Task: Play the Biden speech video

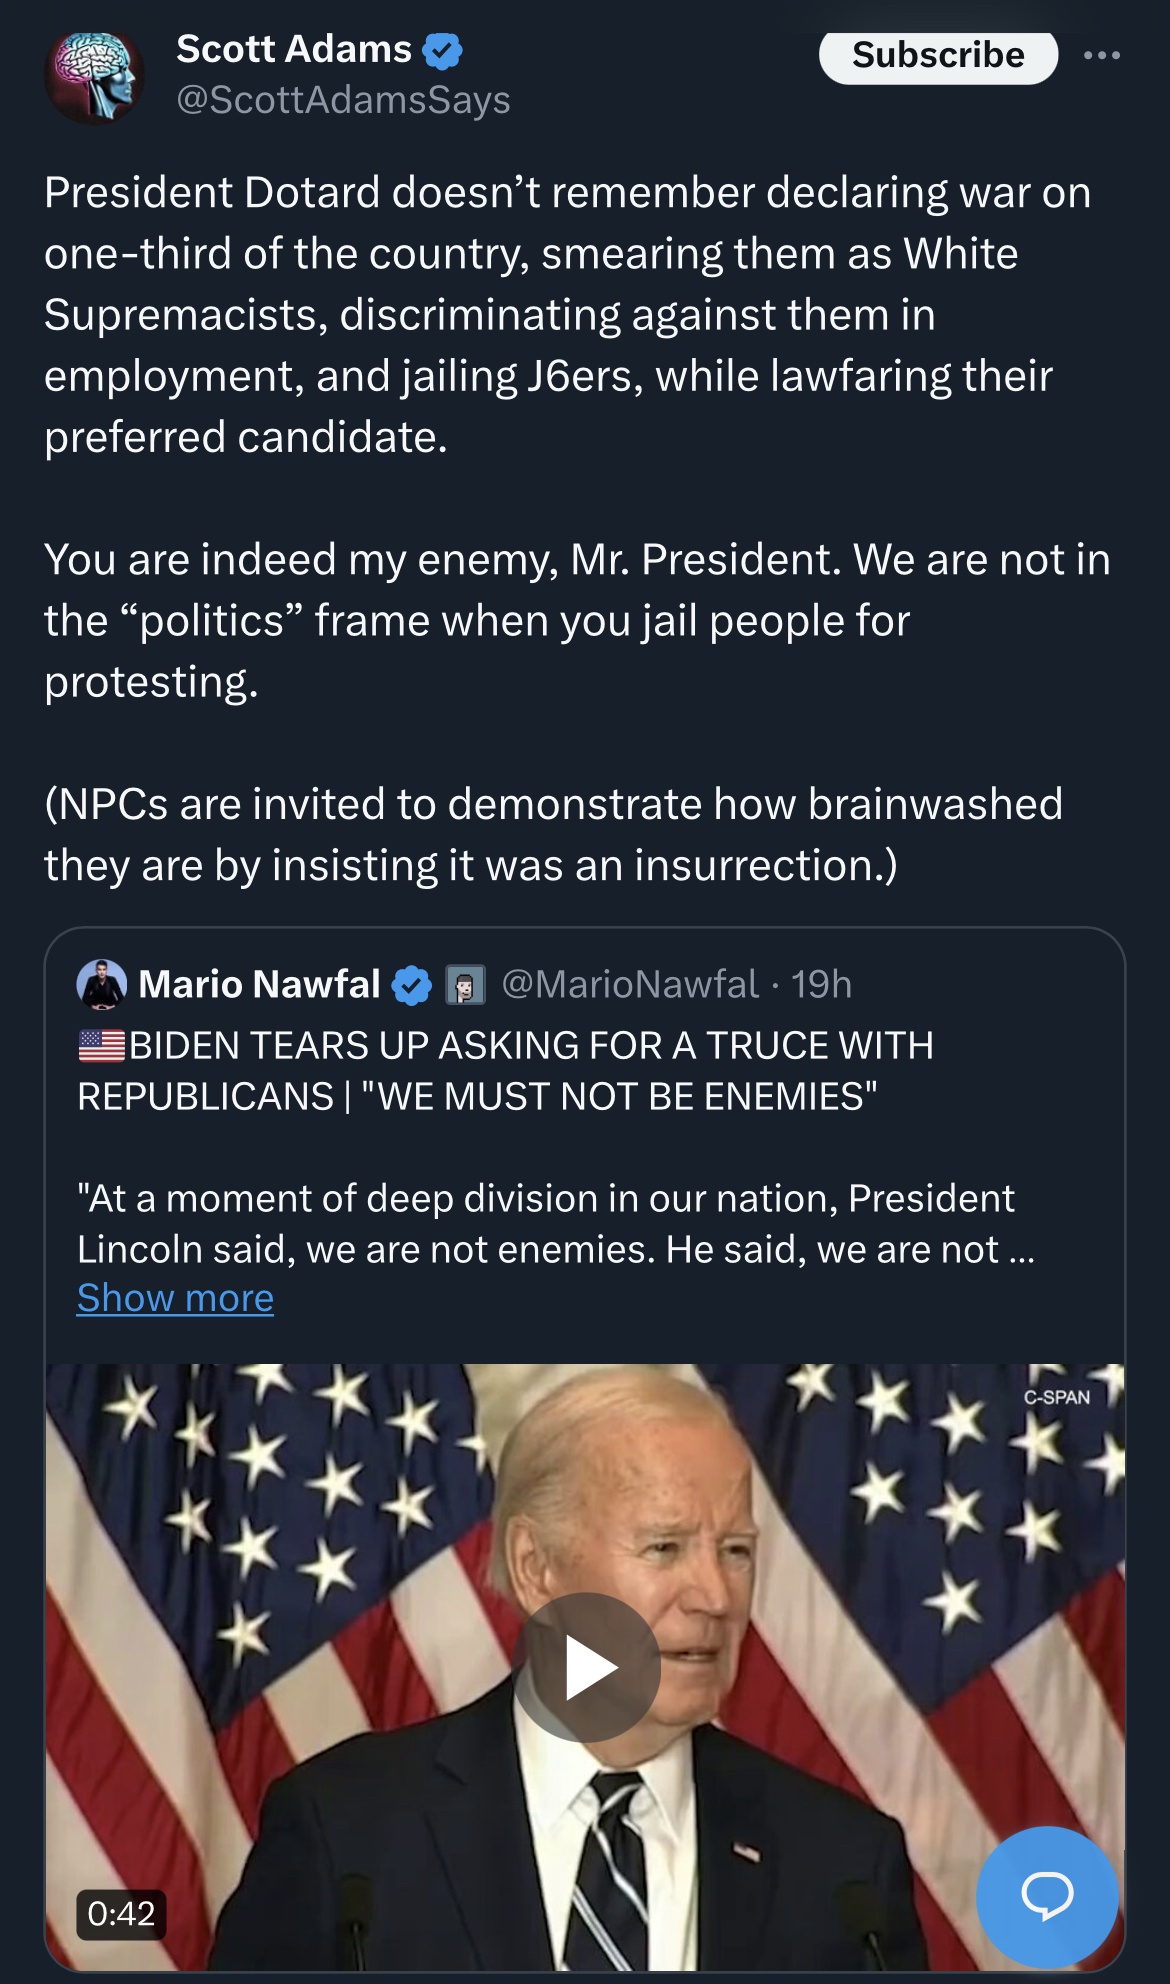Action: pos(588,1667)
